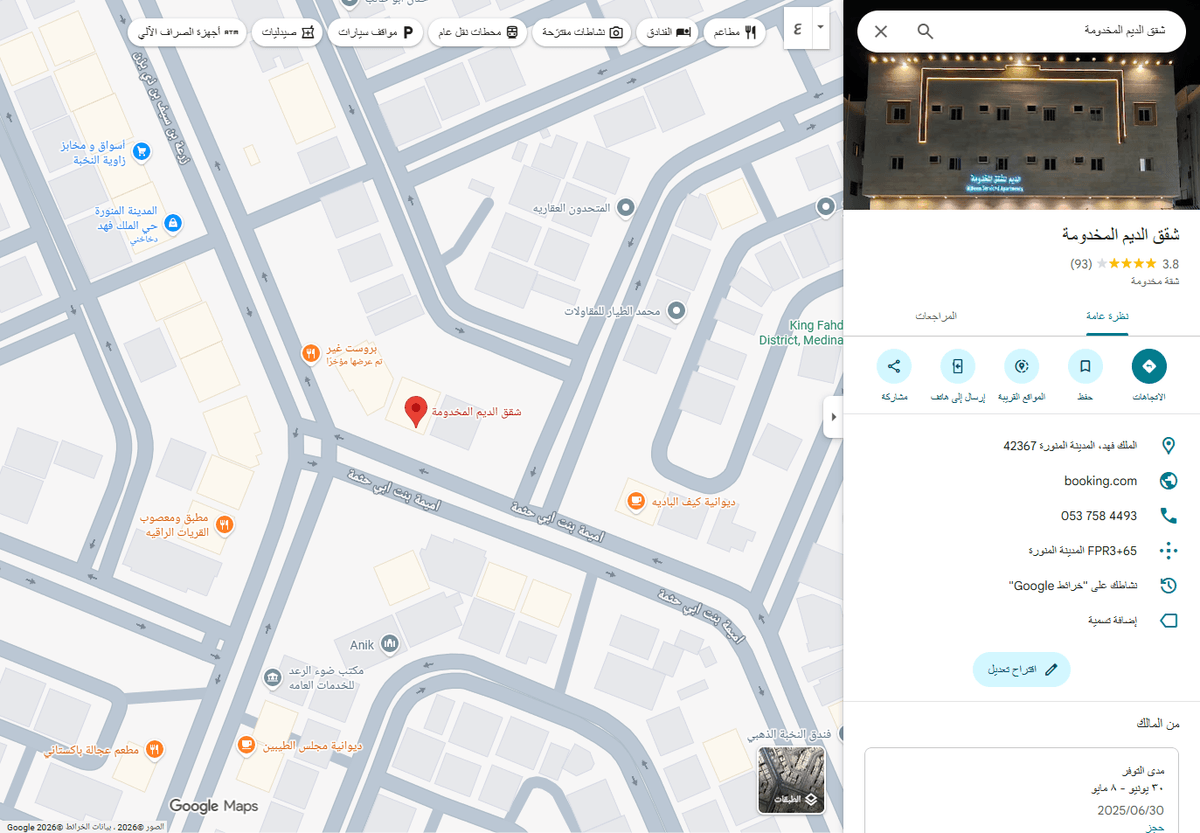The height and width of the screenshot is (833, 1200).
Task: Toggle the Restaurants (مطاعم) filter chip
Action: click(x=735, y=32)
